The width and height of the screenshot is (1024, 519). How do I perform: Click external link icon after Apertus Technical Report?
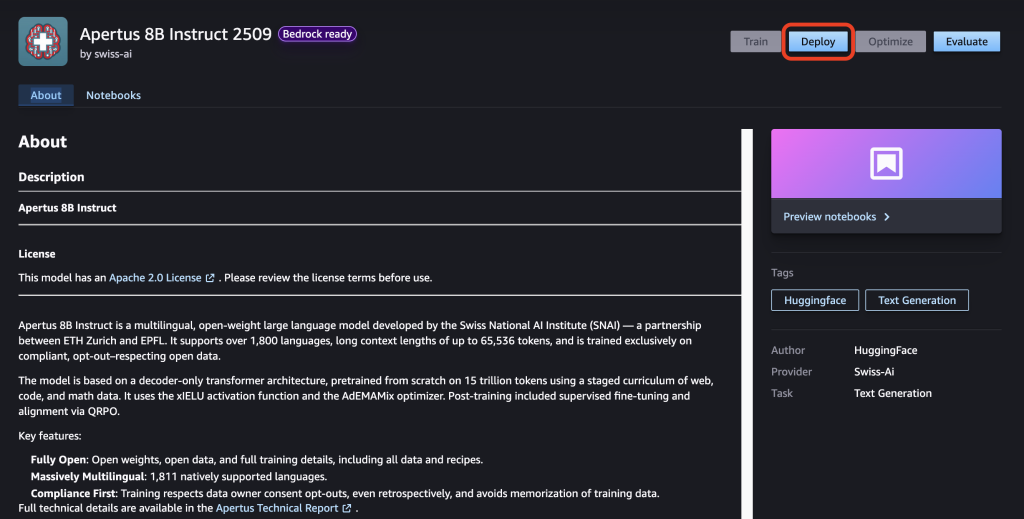click(x=347, y=508)
